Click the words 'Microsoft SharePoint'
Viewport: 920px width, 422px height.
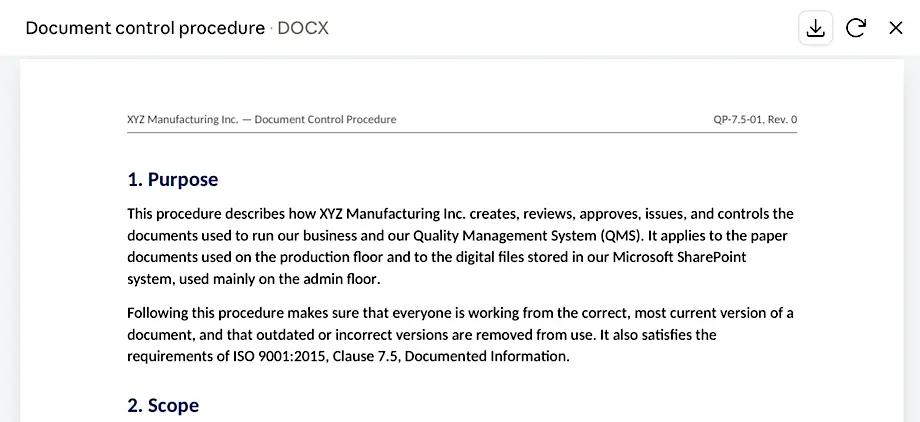[x=679, y=257]
